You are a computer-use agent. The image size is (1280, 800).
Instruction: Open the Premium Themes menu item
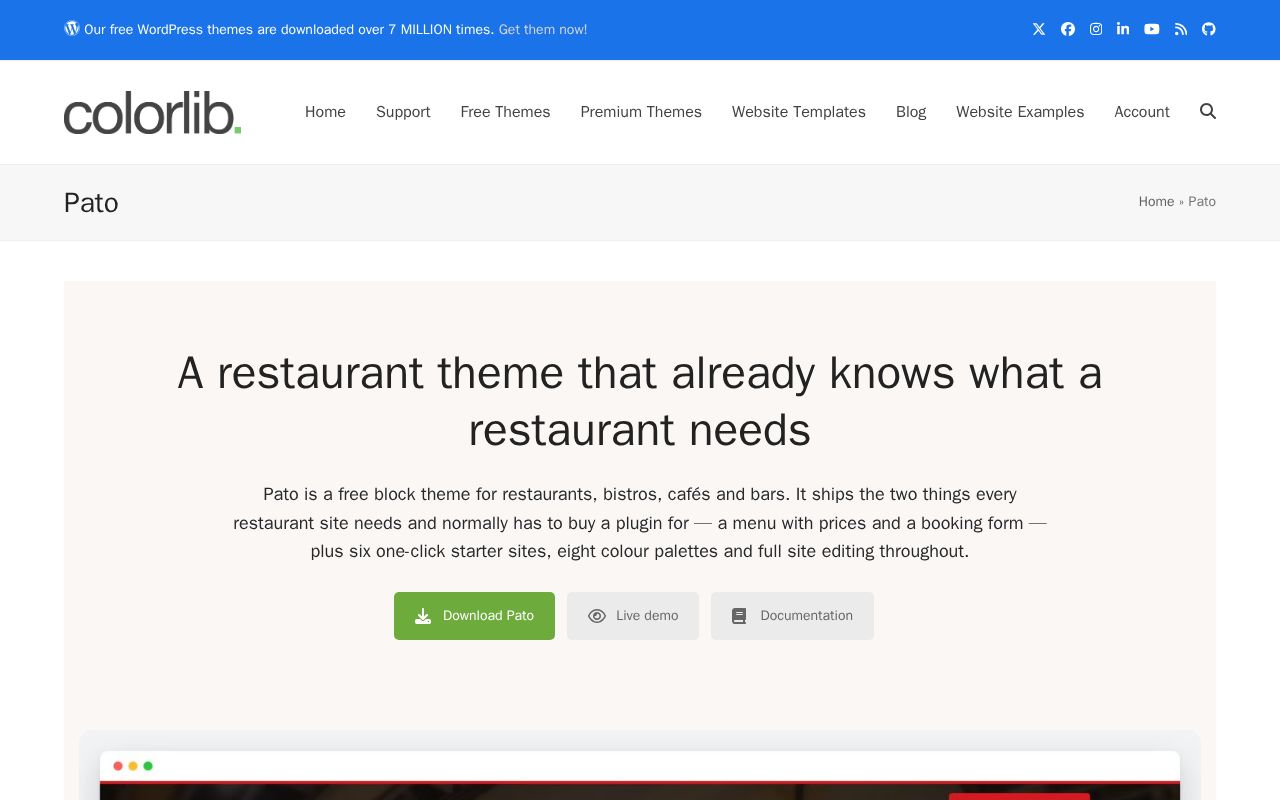click(641, 112)
